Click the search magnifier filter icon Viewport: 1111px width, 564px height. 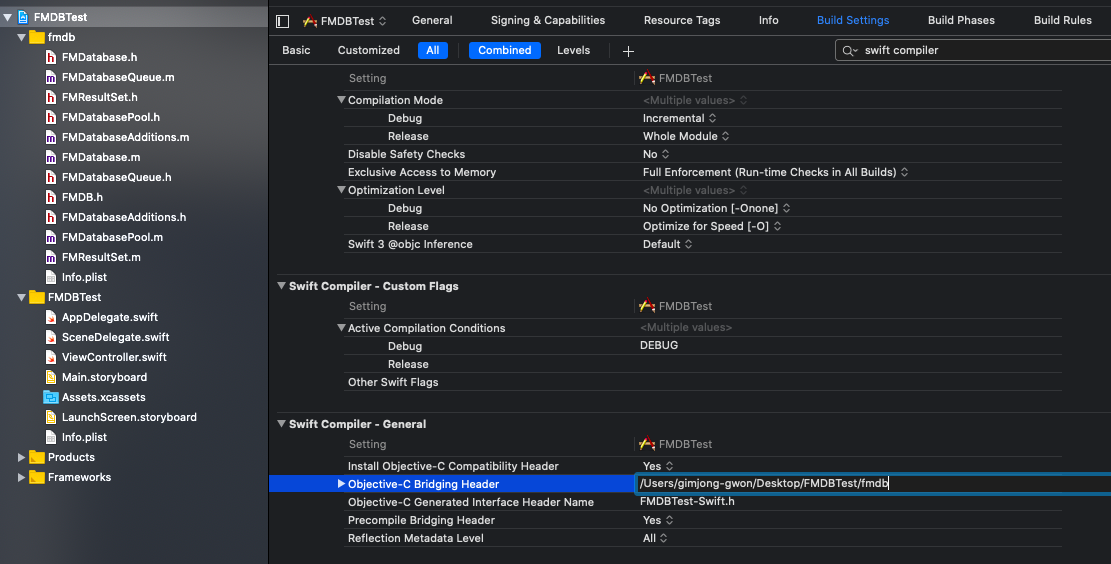(849, 50)
